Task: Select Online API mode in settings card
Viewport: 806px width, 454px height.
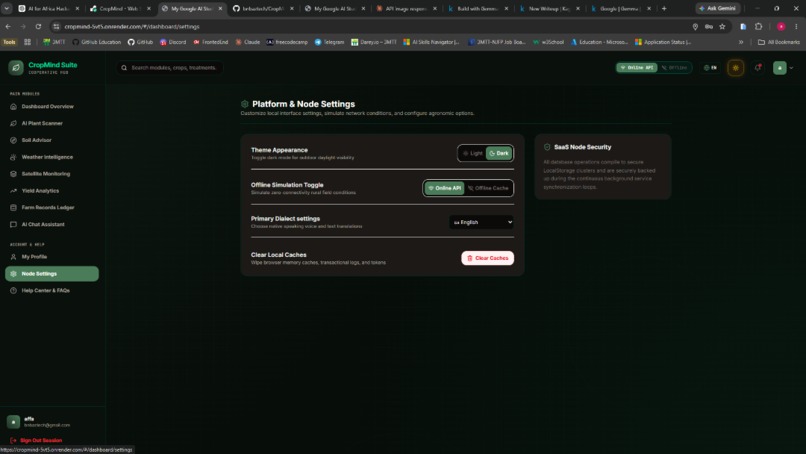Action: click(445, 188)
